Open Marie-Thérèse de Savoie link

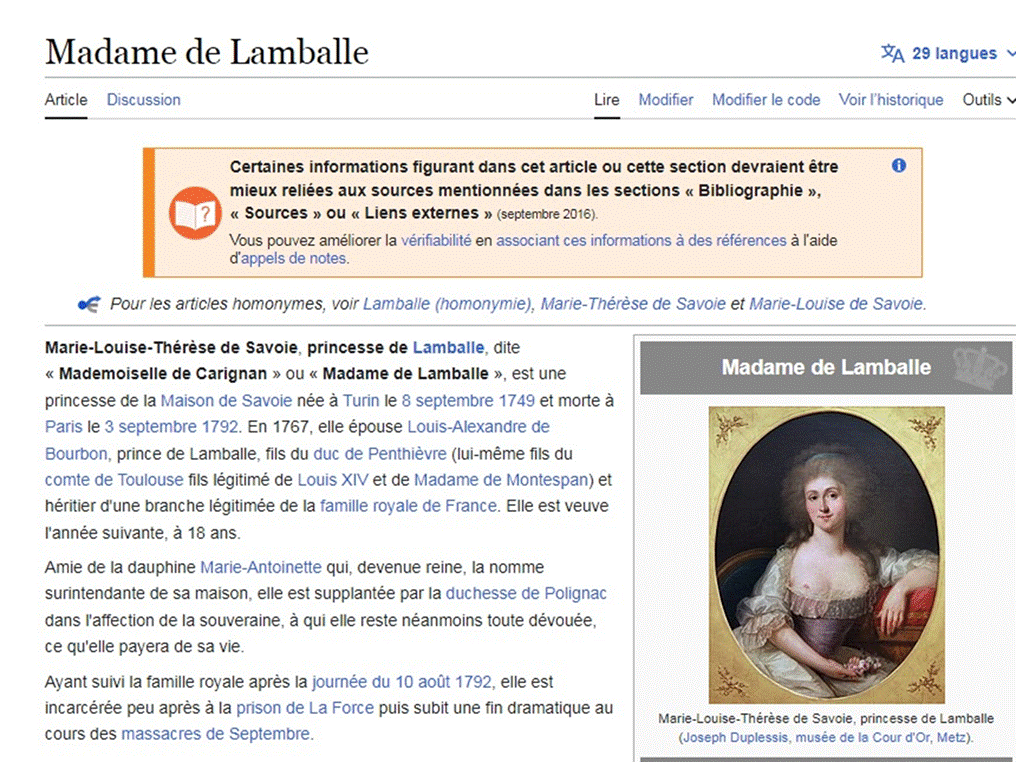[x=633, y=304]
